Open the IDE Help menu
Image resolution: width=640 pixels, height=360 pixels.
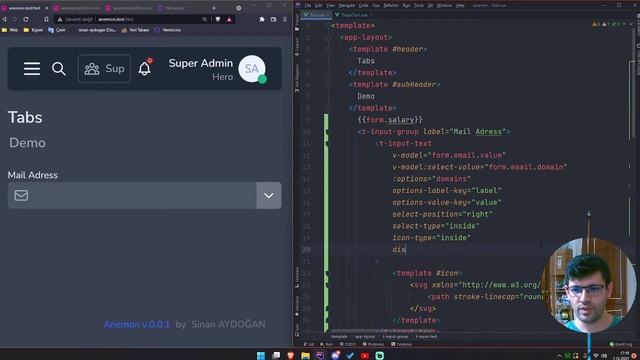click(x=460, y=5)
